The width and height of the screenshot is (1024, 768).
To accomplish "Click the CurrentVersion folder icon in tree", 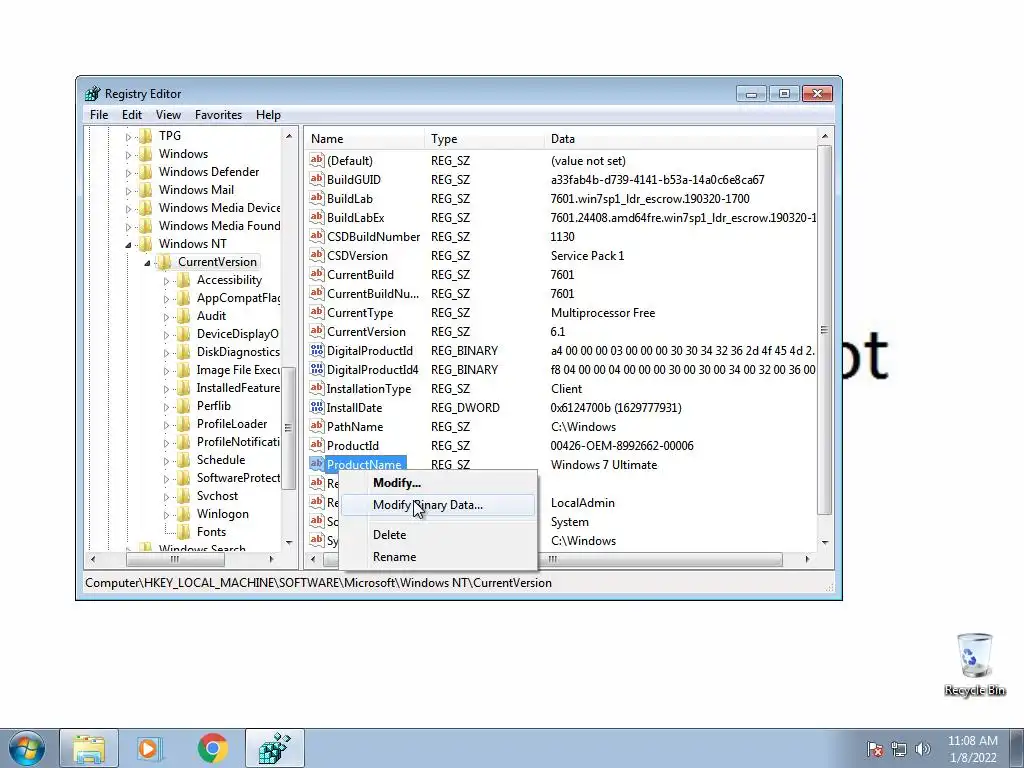I will coord(164,262).
